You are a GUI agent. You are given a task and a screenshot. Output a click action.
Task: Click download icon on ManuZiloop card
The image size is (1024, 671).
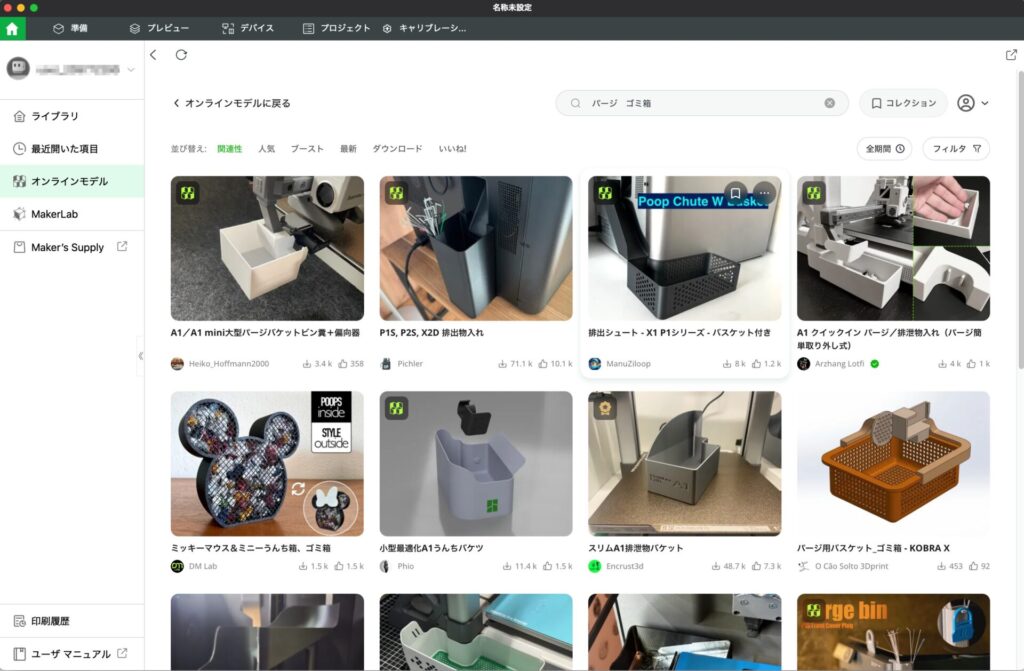click(x=726, y=364)
